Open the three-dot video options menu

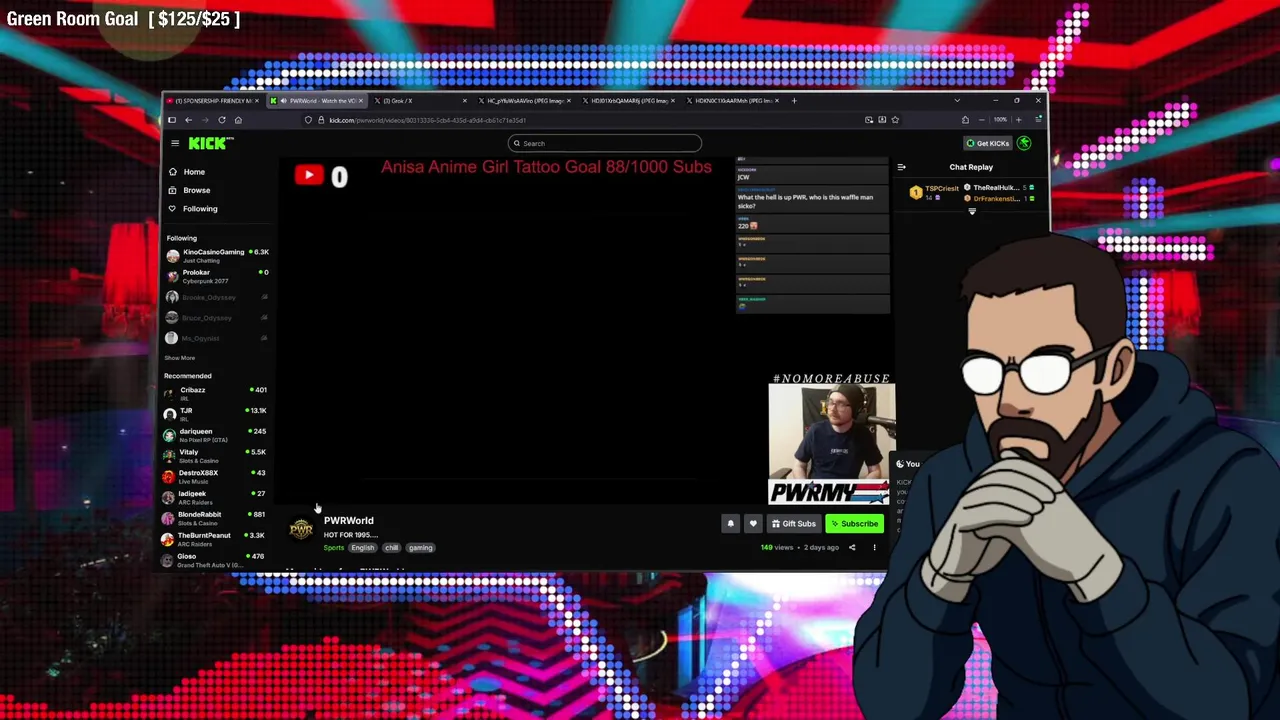[874, 547]
